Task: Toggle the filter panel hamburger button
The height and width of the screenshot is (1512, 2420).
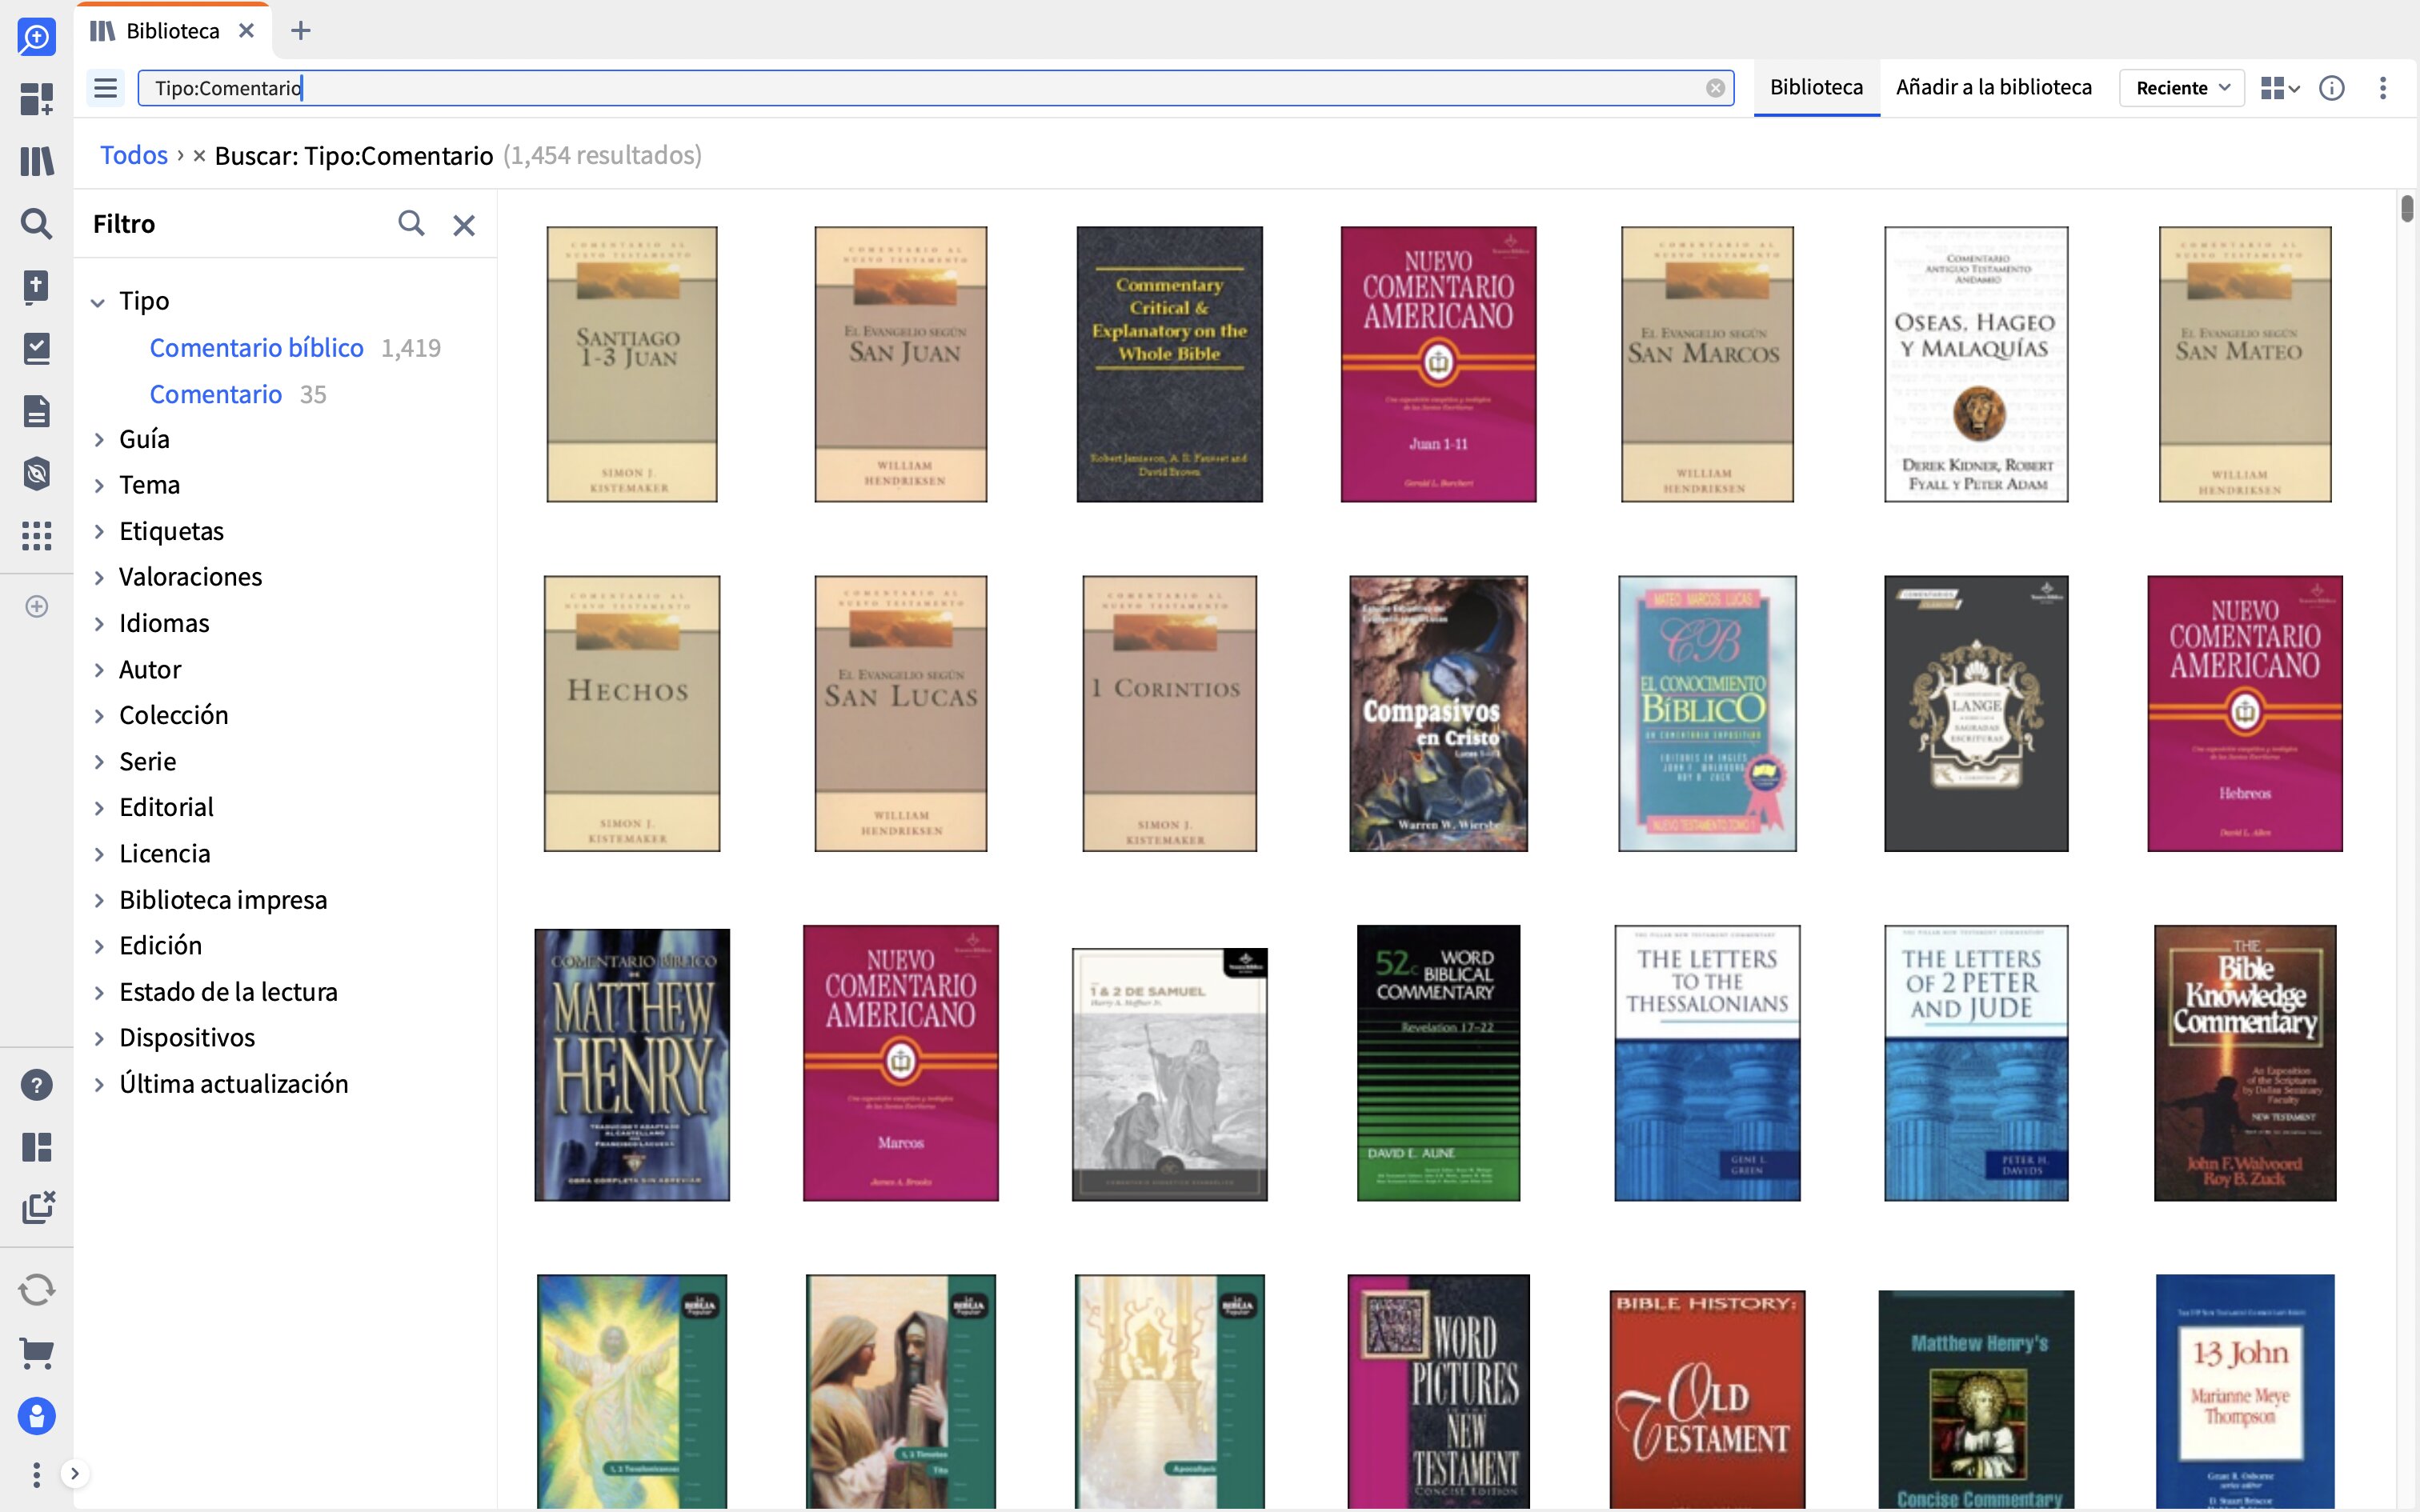Action: click(x=105, y=88)
